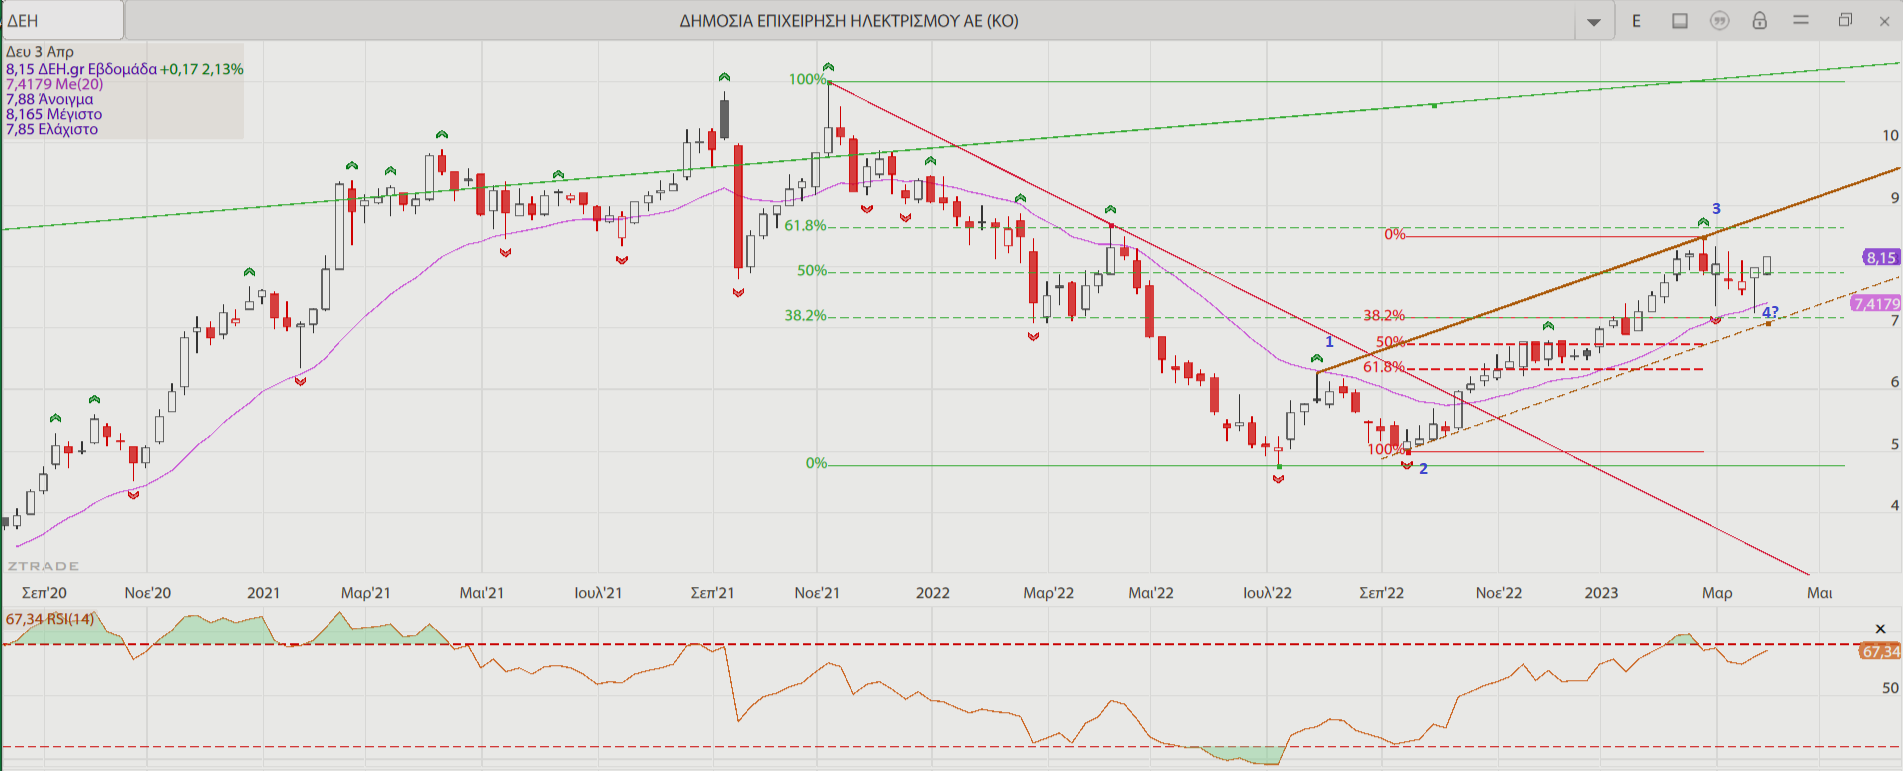Select the green 0% Fibonacci level label

(x=816, y=463)
